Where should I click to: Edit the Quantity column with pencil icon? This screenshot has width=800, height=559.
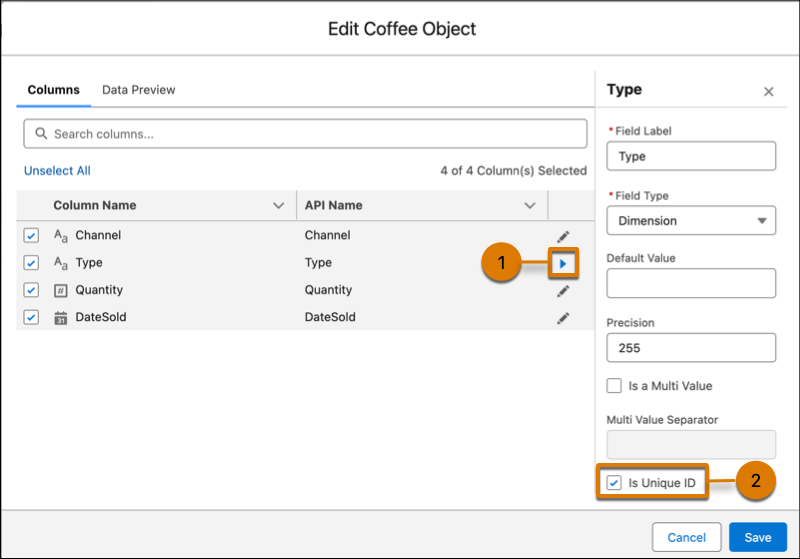tap(563, 291)
